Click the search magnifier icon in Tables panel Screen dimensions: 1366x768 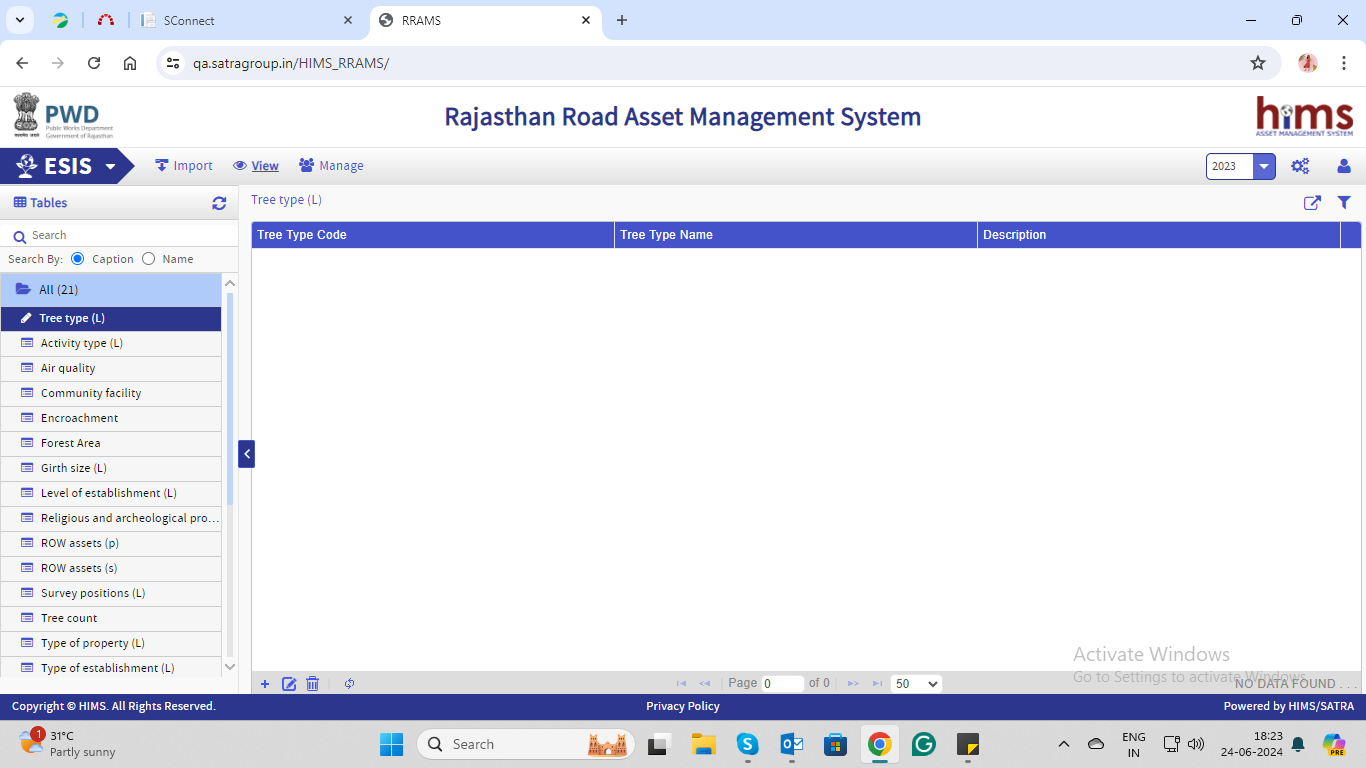[x=19, y=237]
